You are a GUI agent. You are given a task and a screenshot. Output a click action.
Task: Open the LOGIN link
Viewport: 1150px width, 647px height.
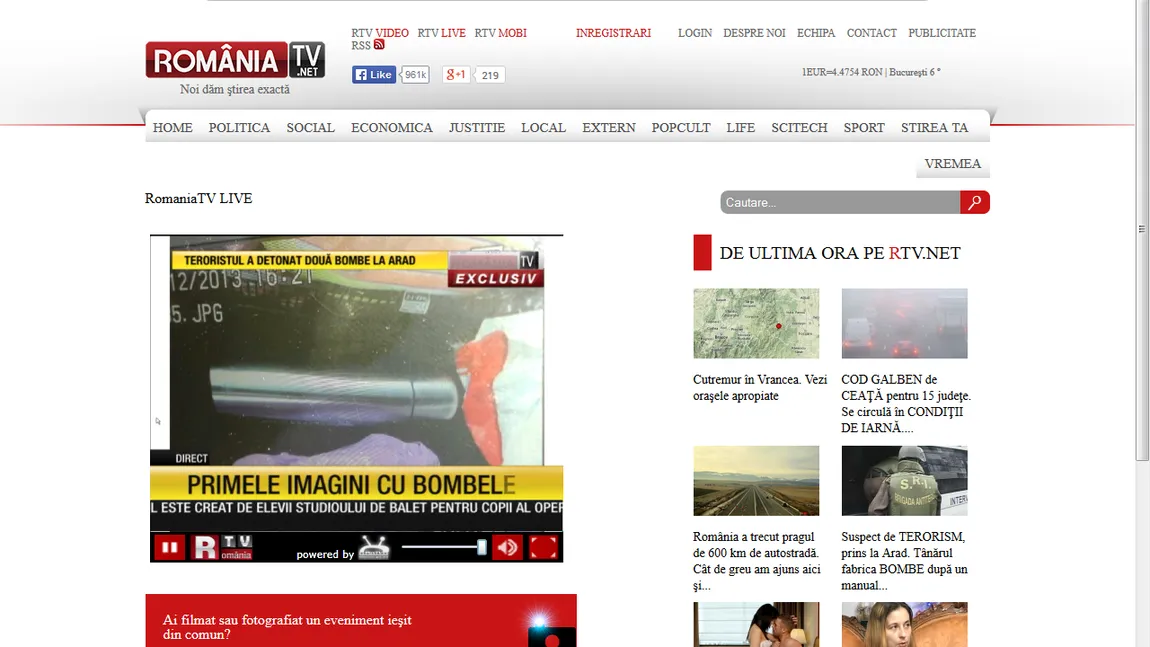point(695,33)
